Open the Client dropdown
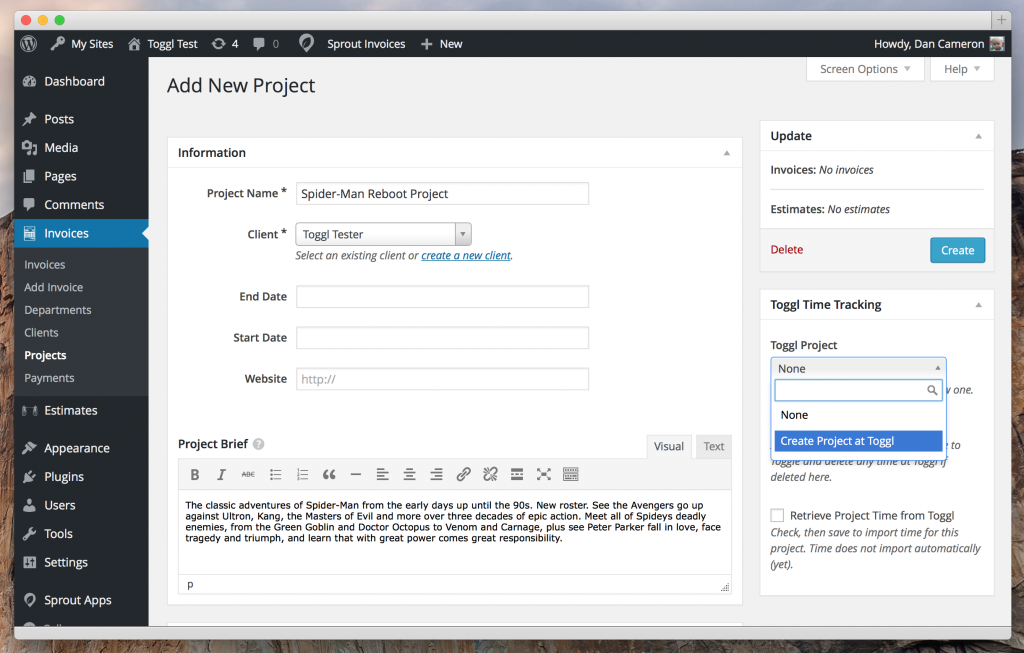The height and width of the screenshot is (653, 1024). point(463,233)
